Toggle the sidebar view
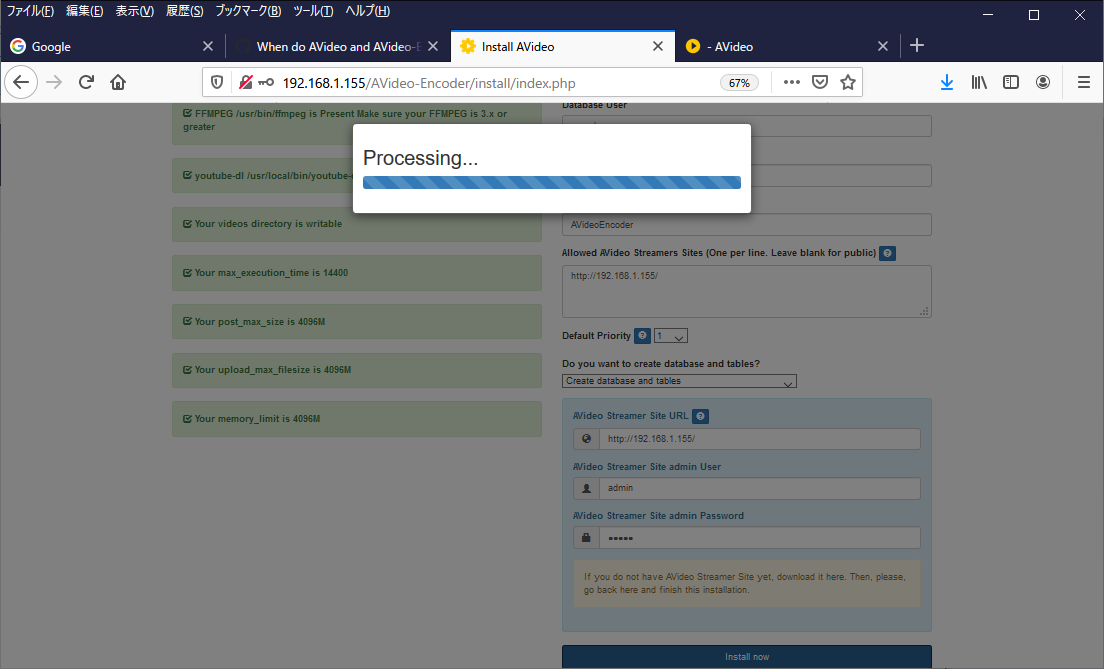 [1010, 82]
